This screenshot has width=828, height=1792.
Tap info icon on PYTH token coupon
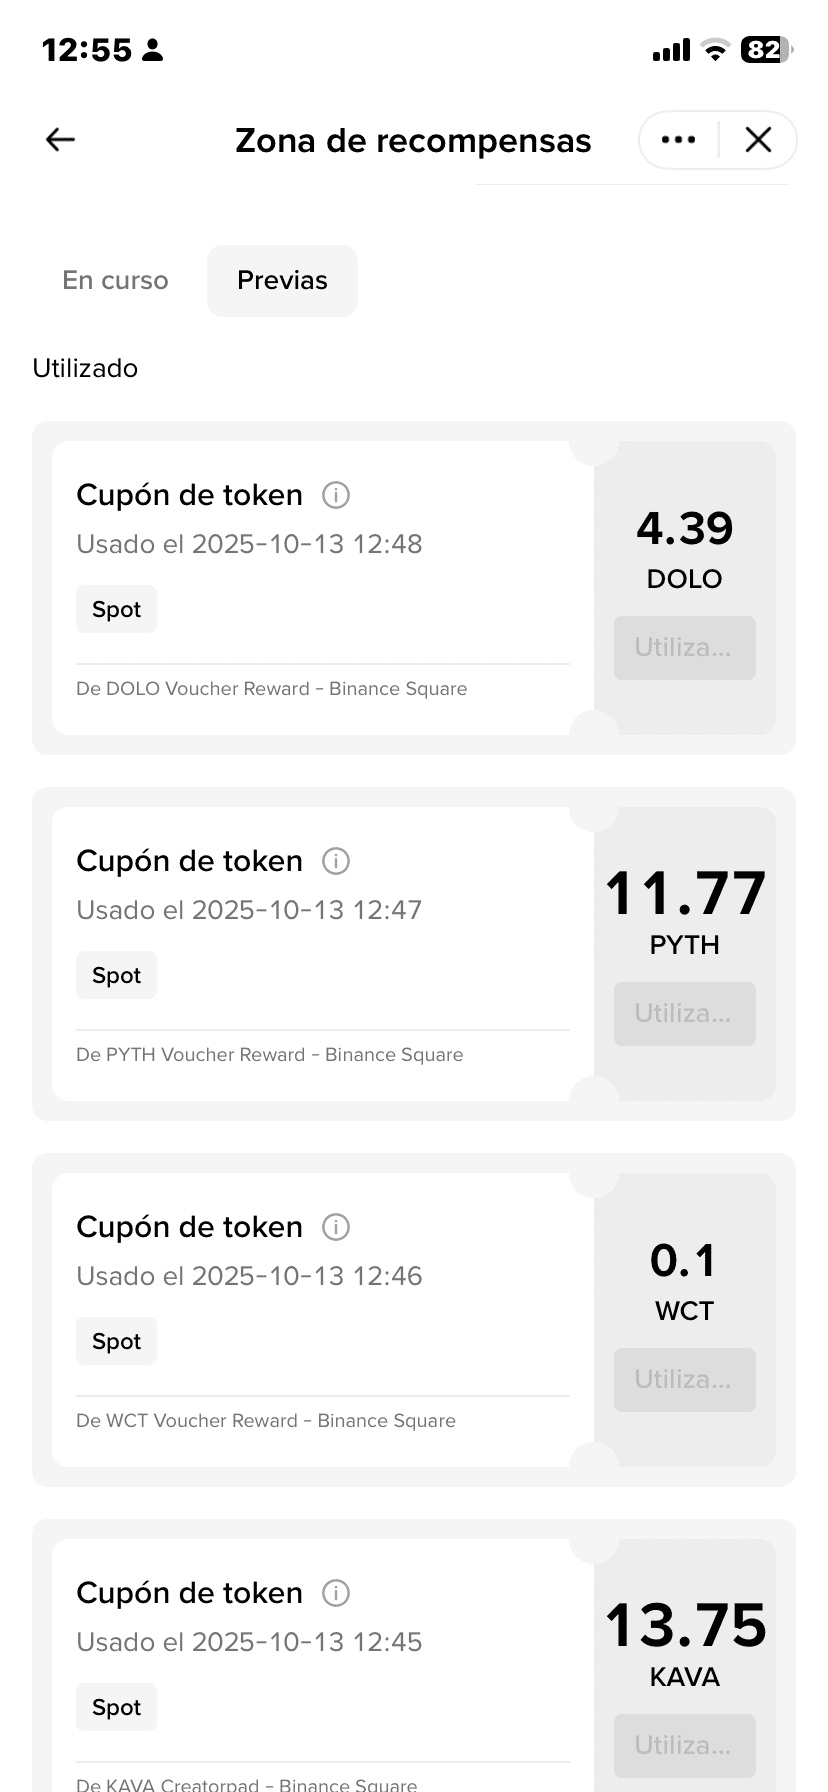point(336,861)
